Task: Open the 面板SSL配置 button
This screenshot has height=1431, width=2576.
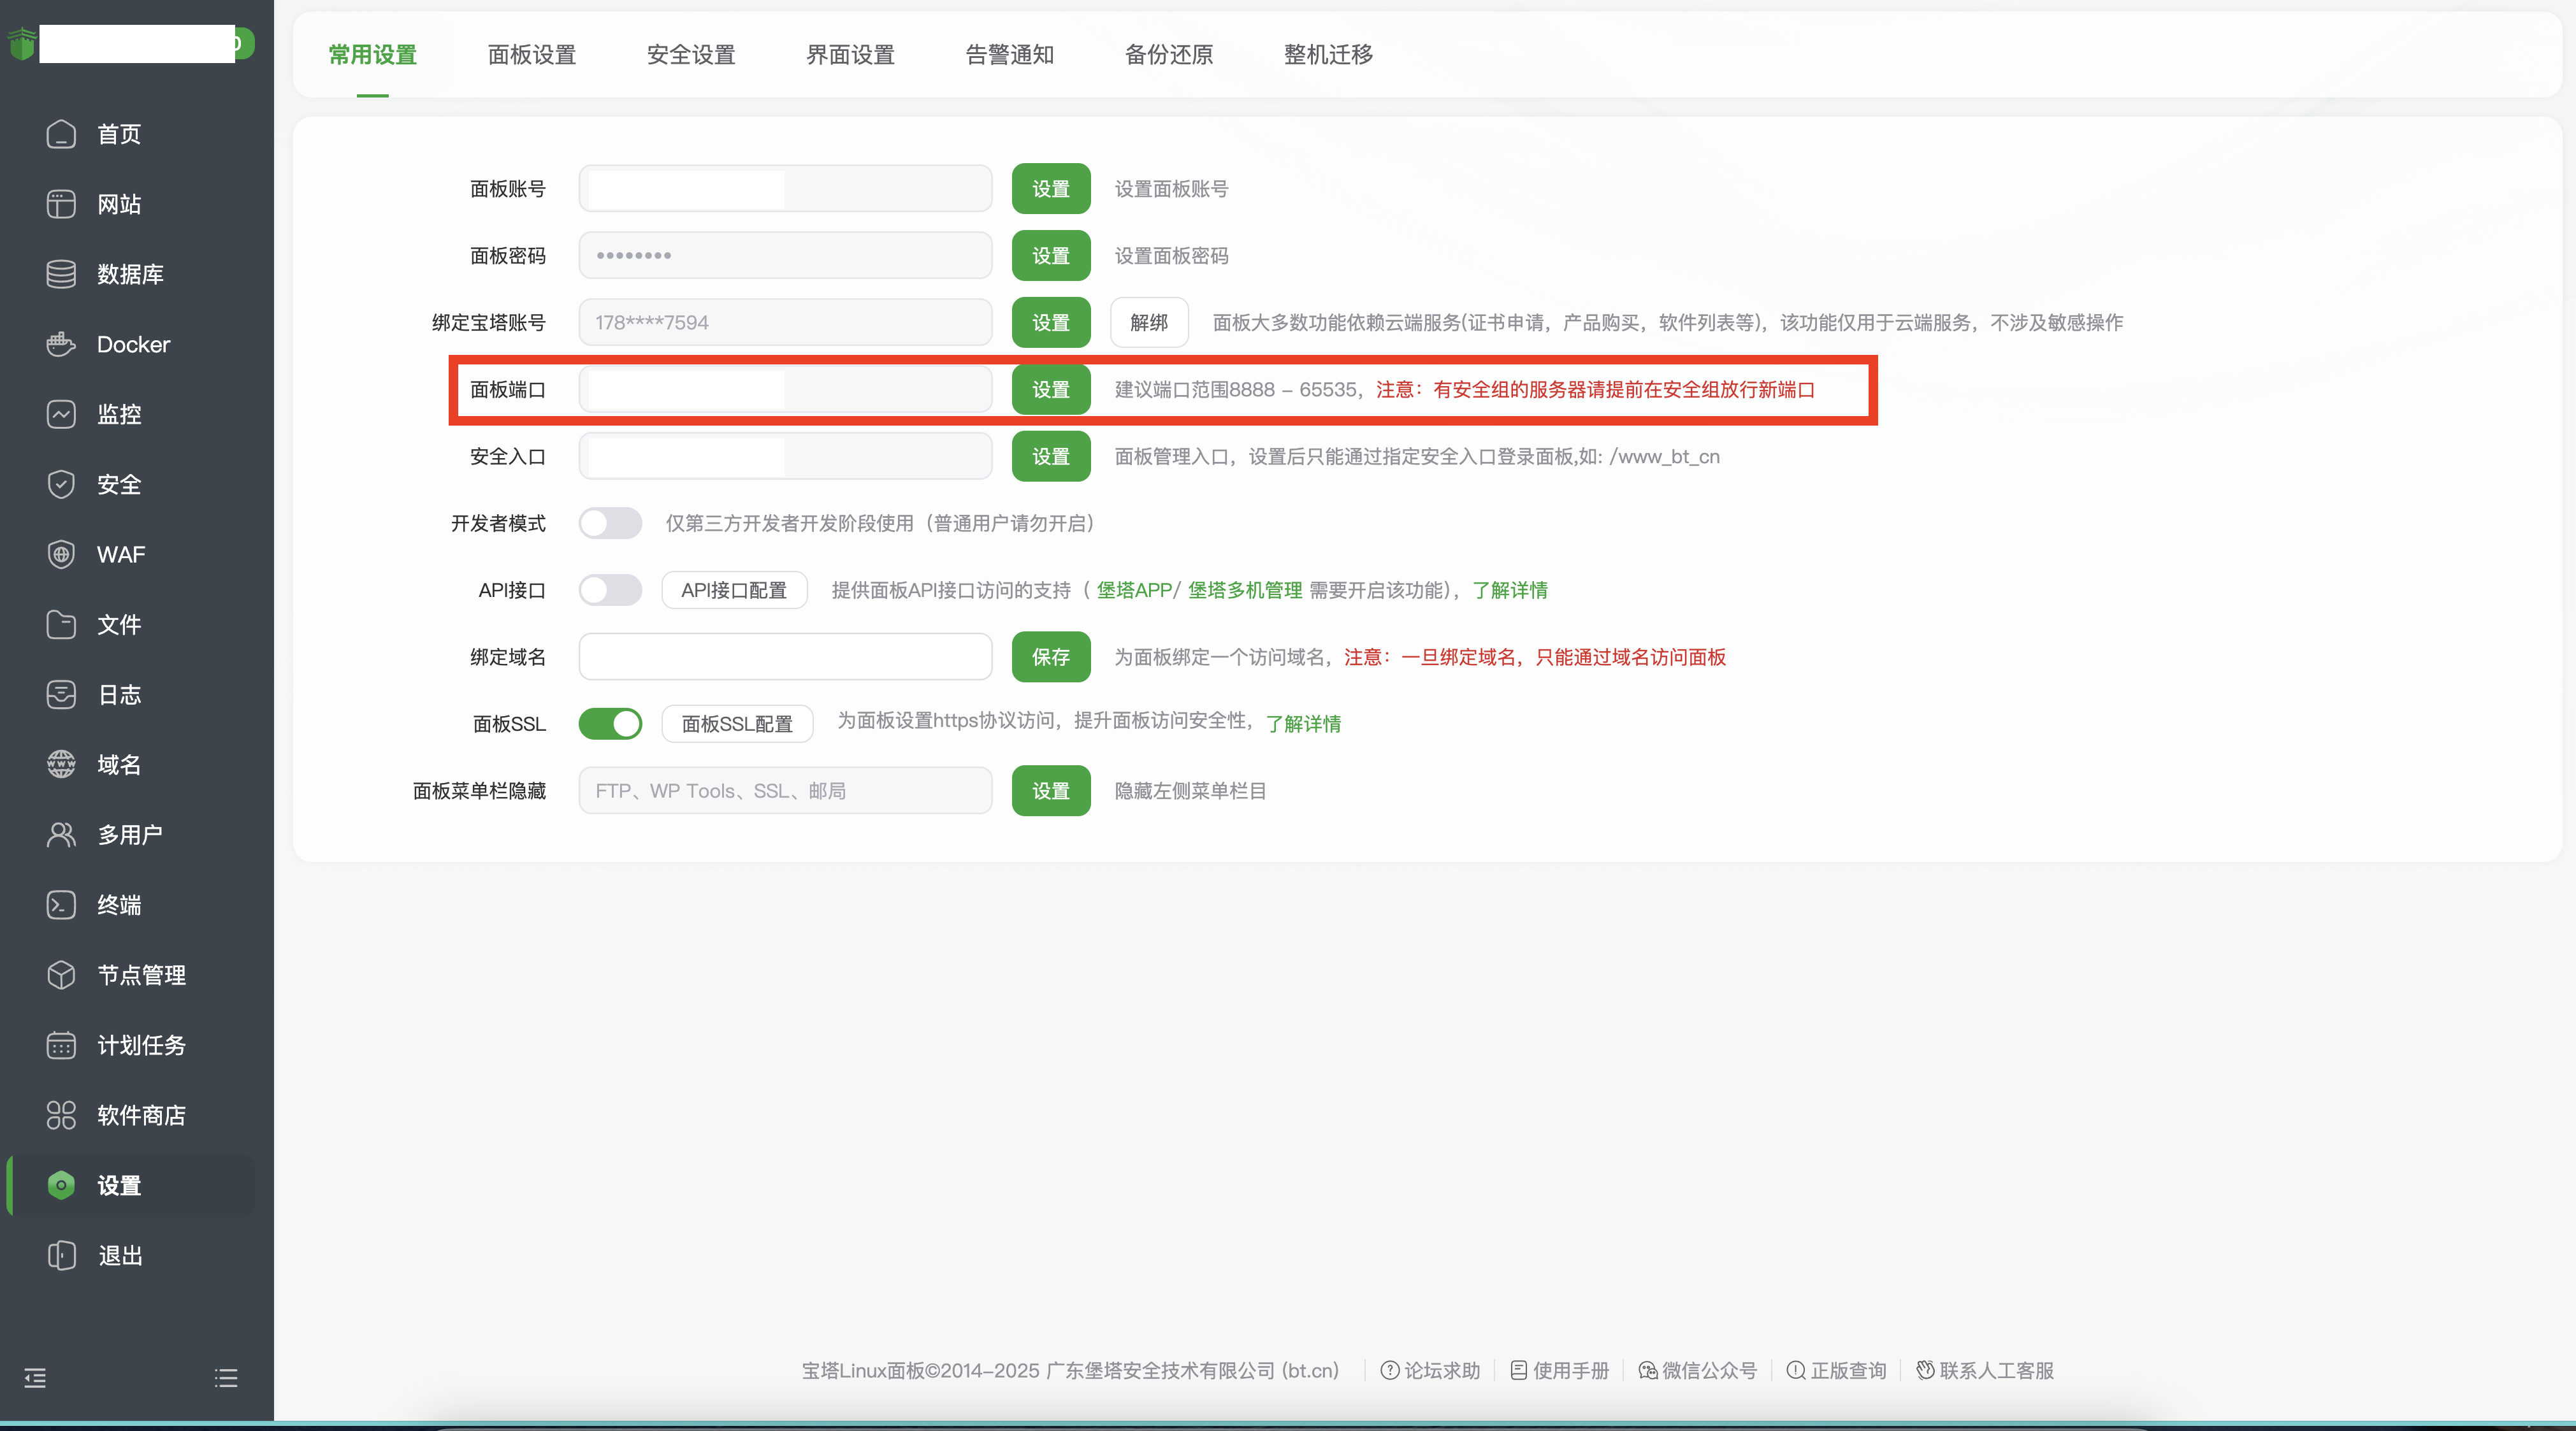Action: [x=737, y=724]
